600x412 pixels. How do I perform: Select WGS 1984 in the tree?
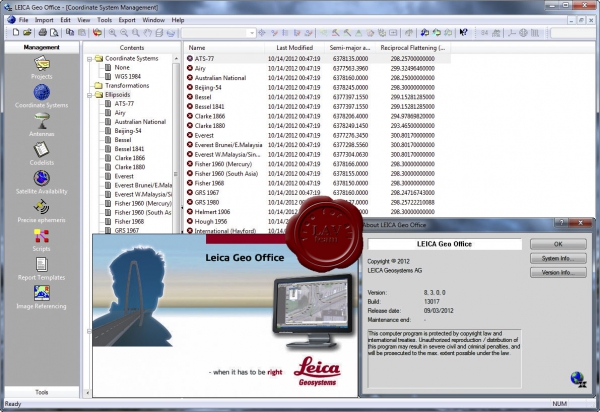[x=128, y=77]
